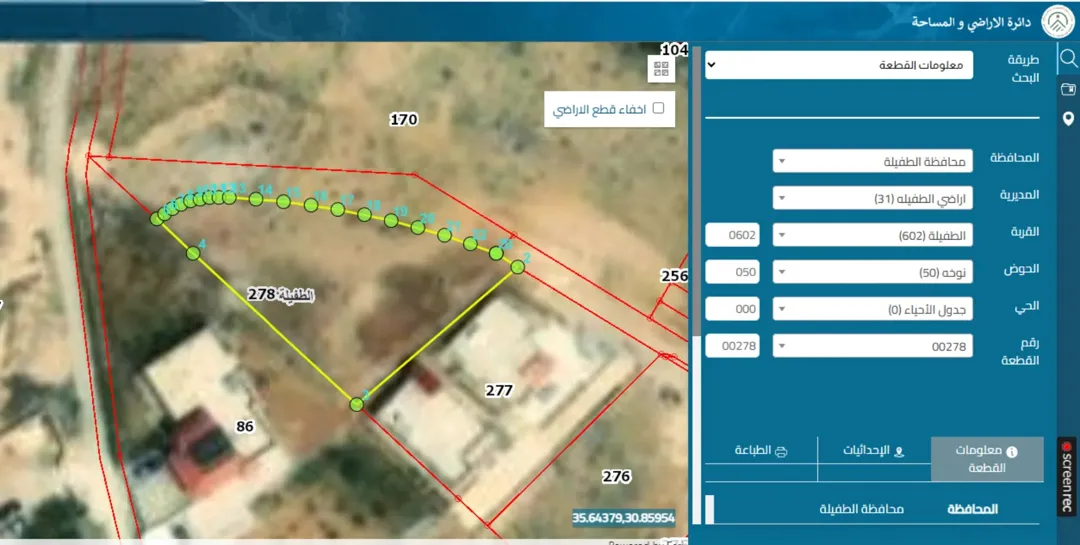
Task: Click the village code field showing 0602
Action: tap(732, 235)
